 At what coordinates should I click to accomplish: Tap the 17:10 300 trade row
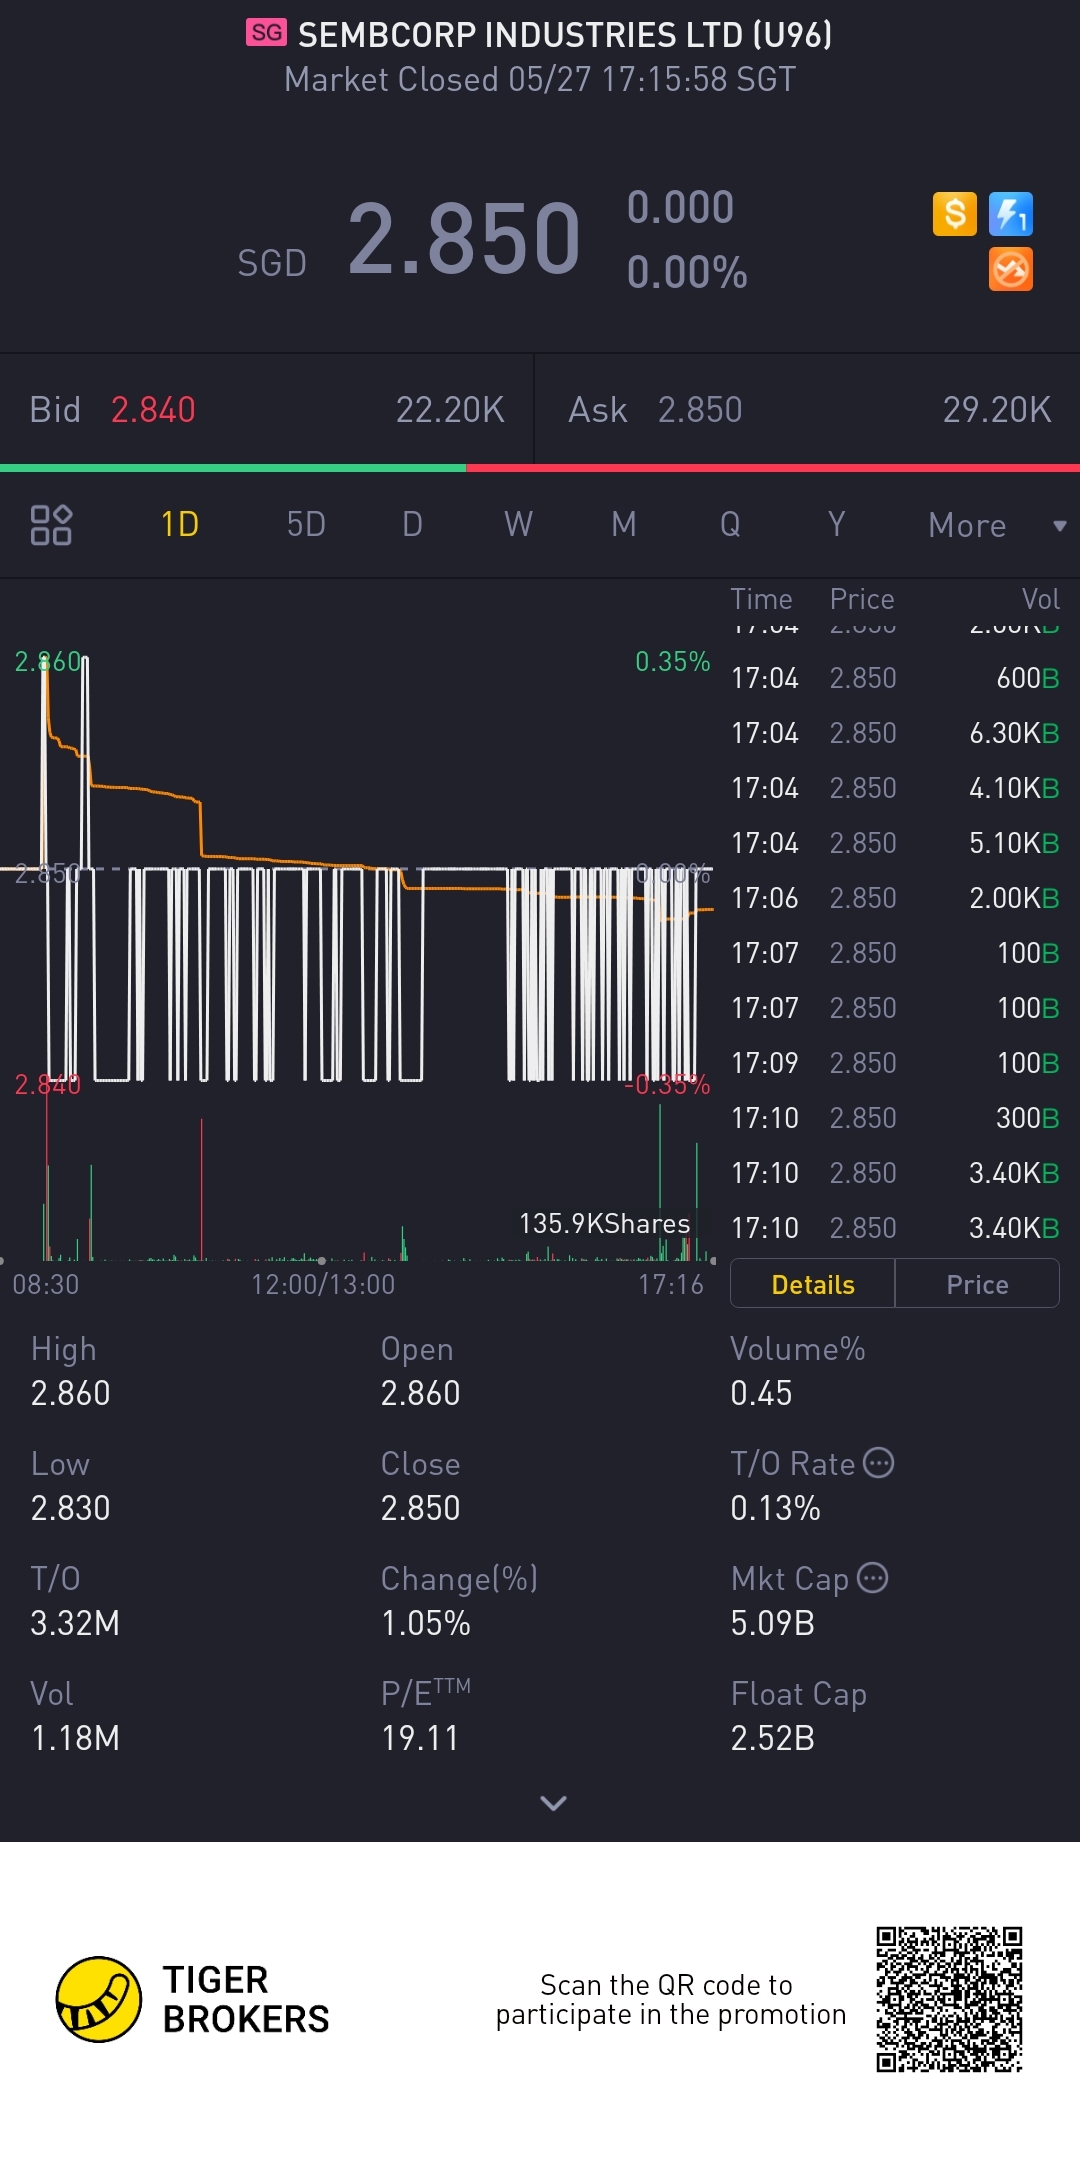point(895,1118)
